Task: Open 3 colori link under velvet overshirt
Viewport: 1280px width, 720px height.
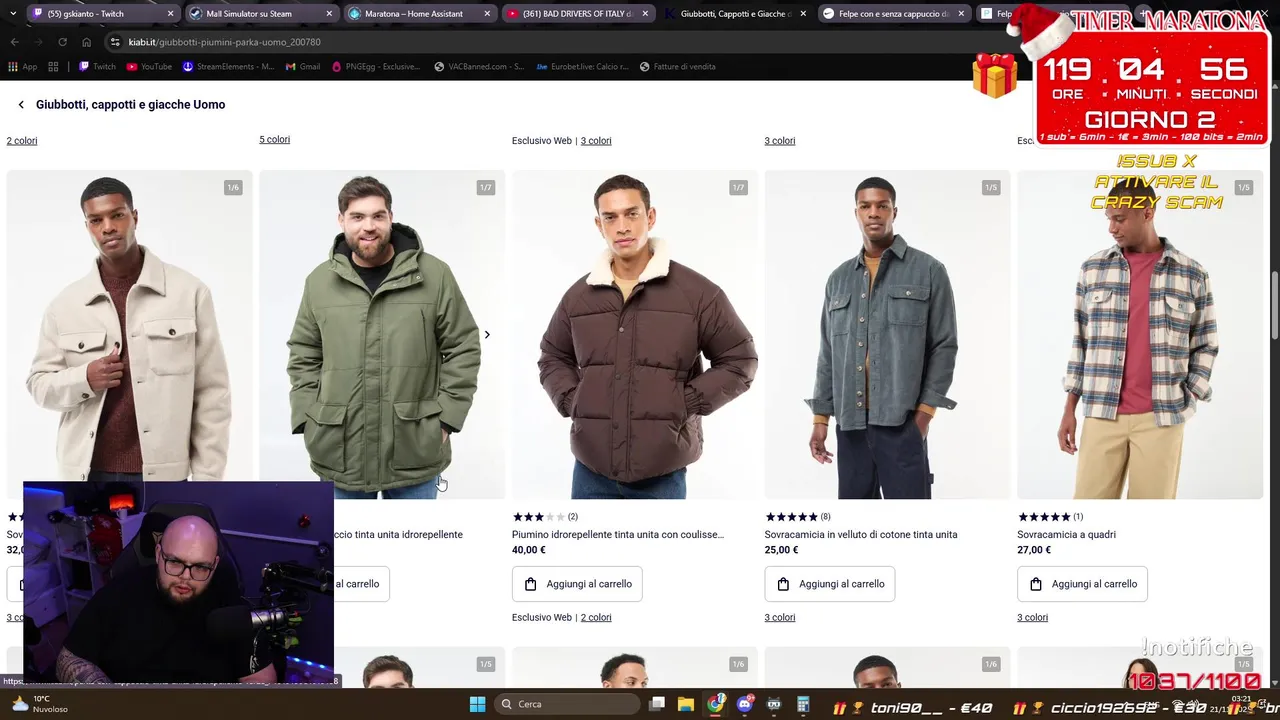Action: point(780,617)
